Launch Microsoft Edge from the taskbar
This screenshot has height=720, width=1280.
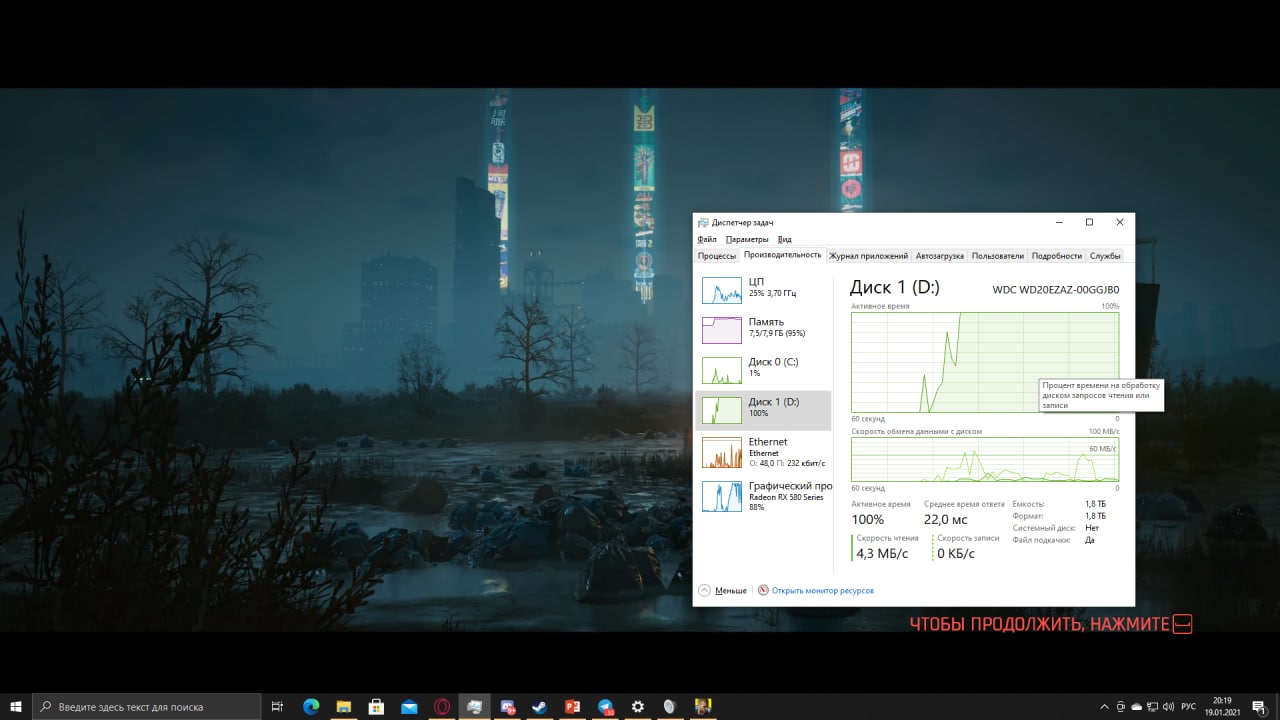pyautogui.click(x=311, y=706)
